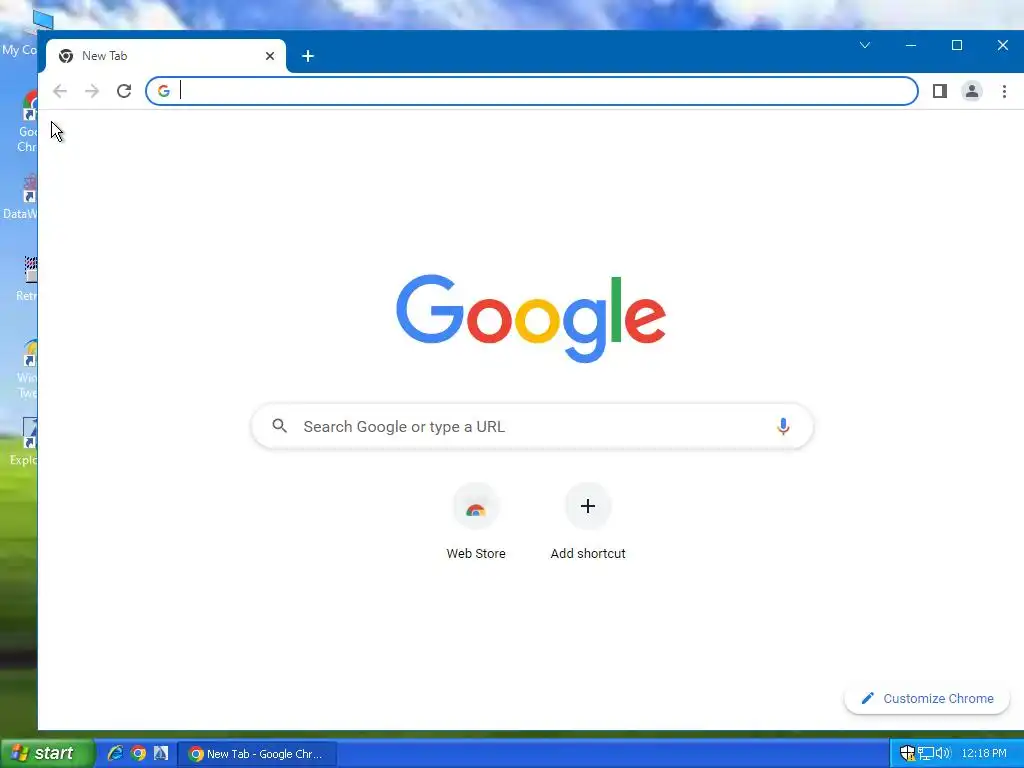The image size is (1024, 768).
Task: Go back using the back arrow
Action: click(60, 91)
